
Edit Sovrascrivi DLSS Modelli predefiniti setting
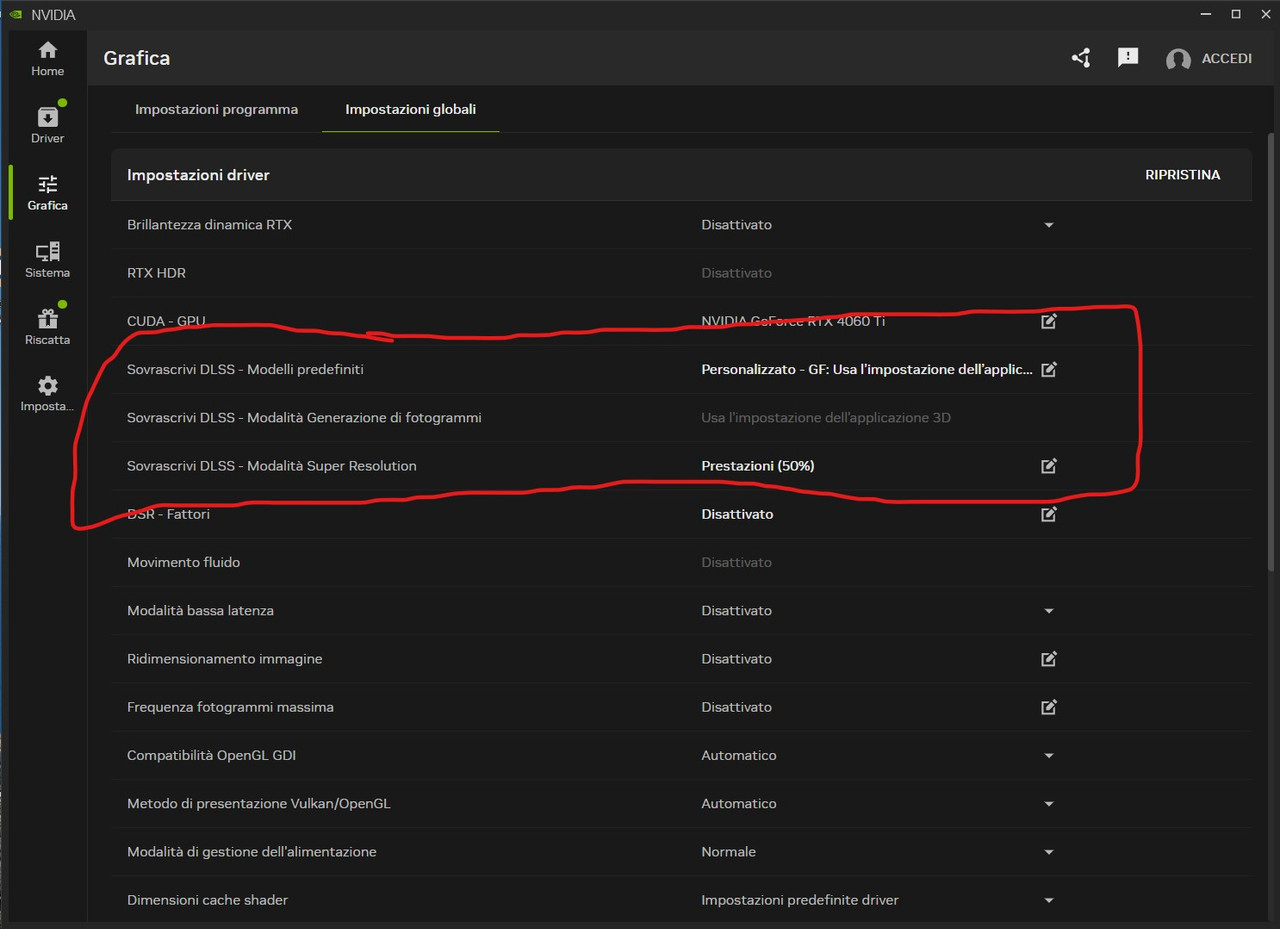click(1048, 369)
